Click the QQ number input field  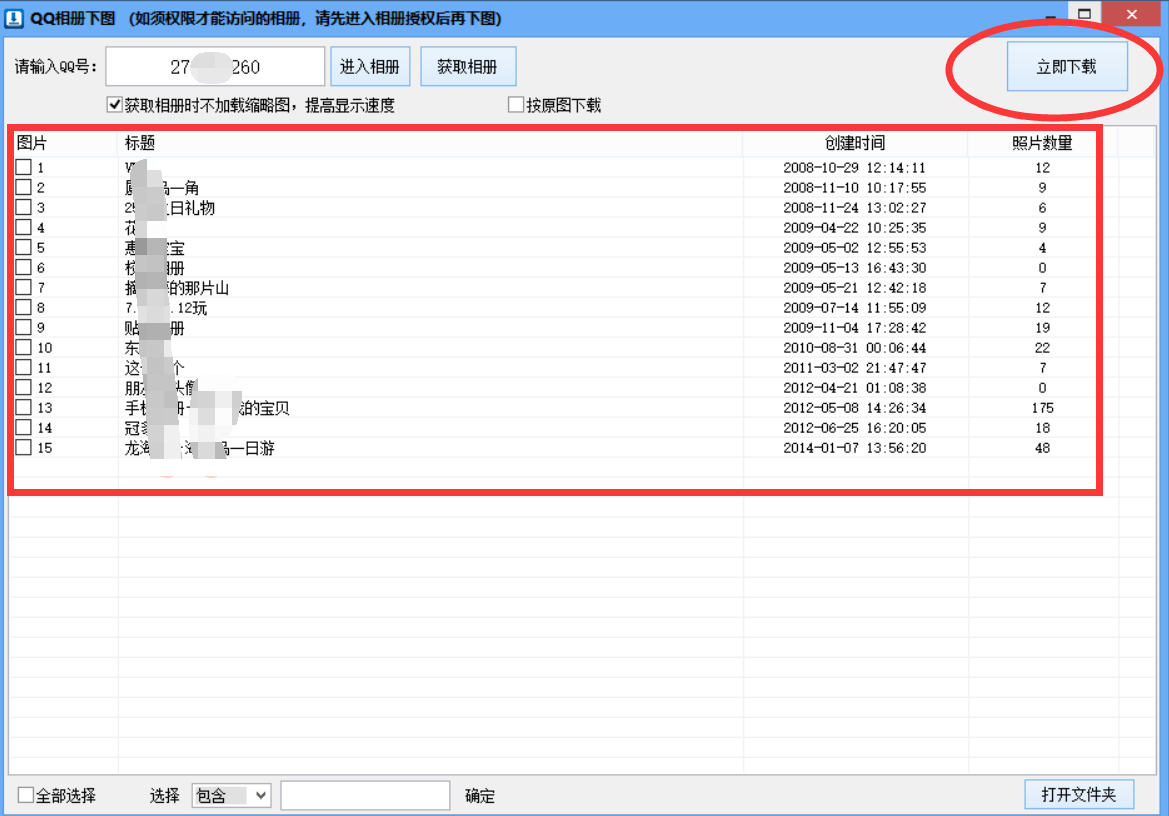pyautogui.click(x=215, y=67)
